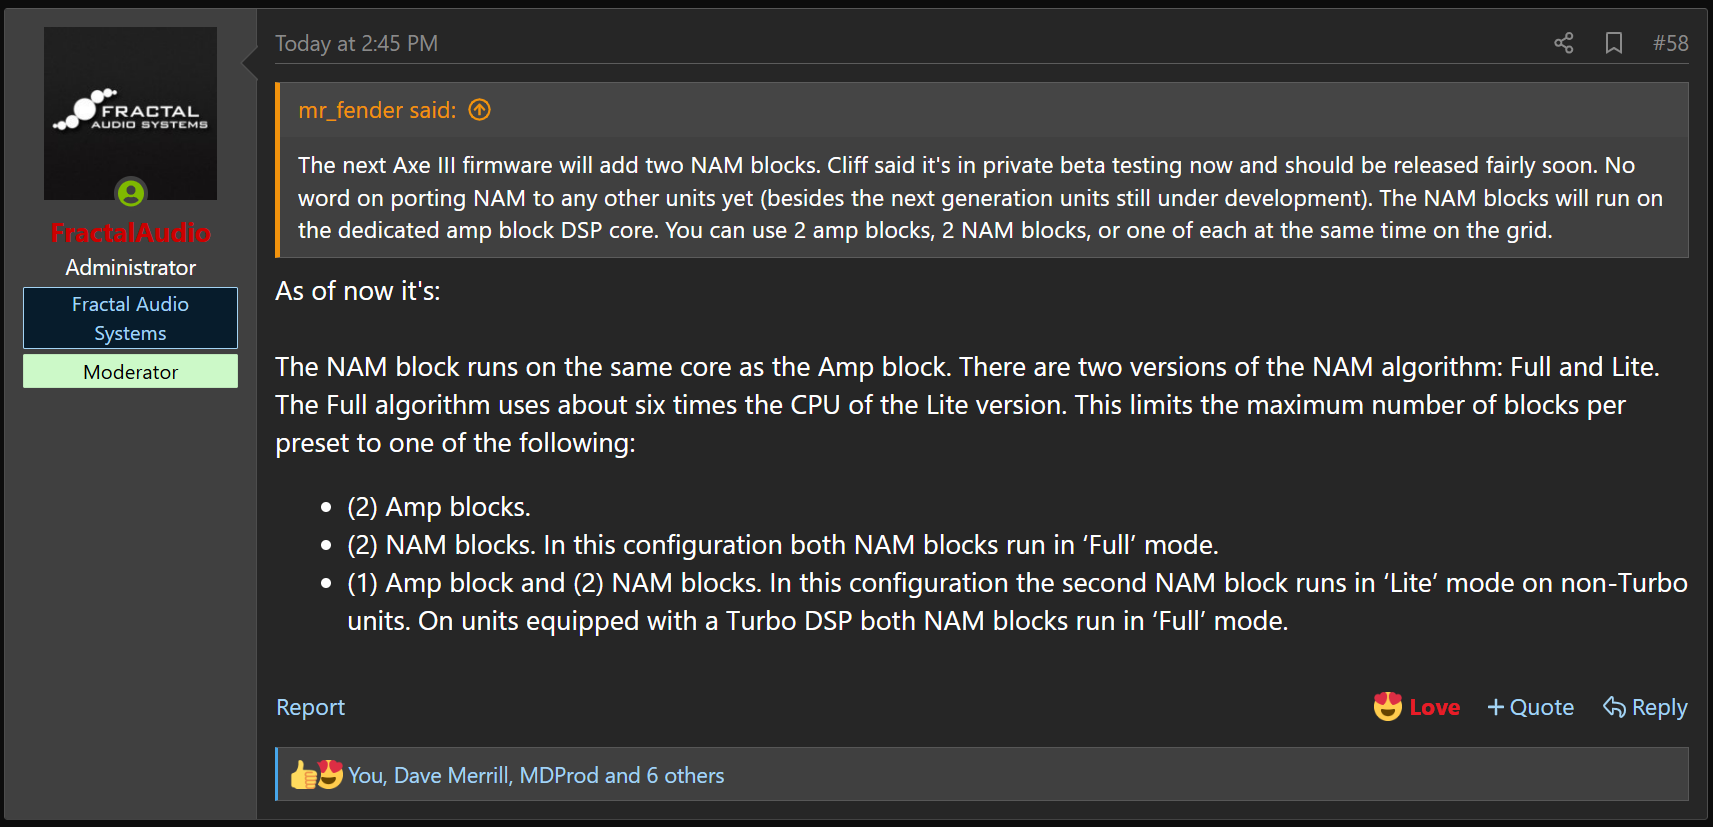Open the Fractal Audio Systems avatar image
This screenshot has width=1713, height=827.
tap(130, 113)
